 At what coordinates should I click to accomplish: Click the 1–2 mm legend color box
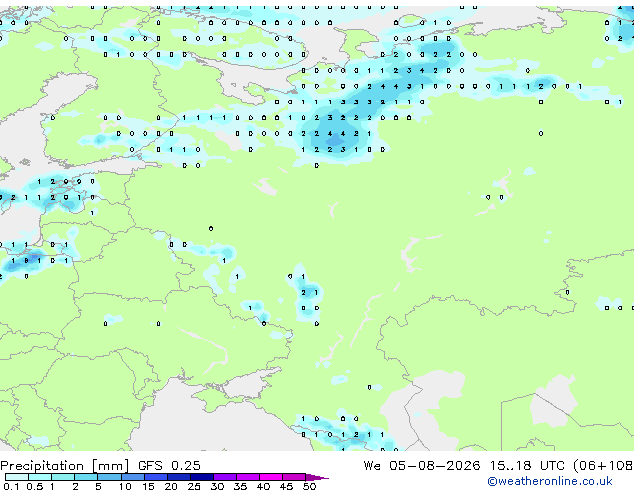(x=63, y=477)
